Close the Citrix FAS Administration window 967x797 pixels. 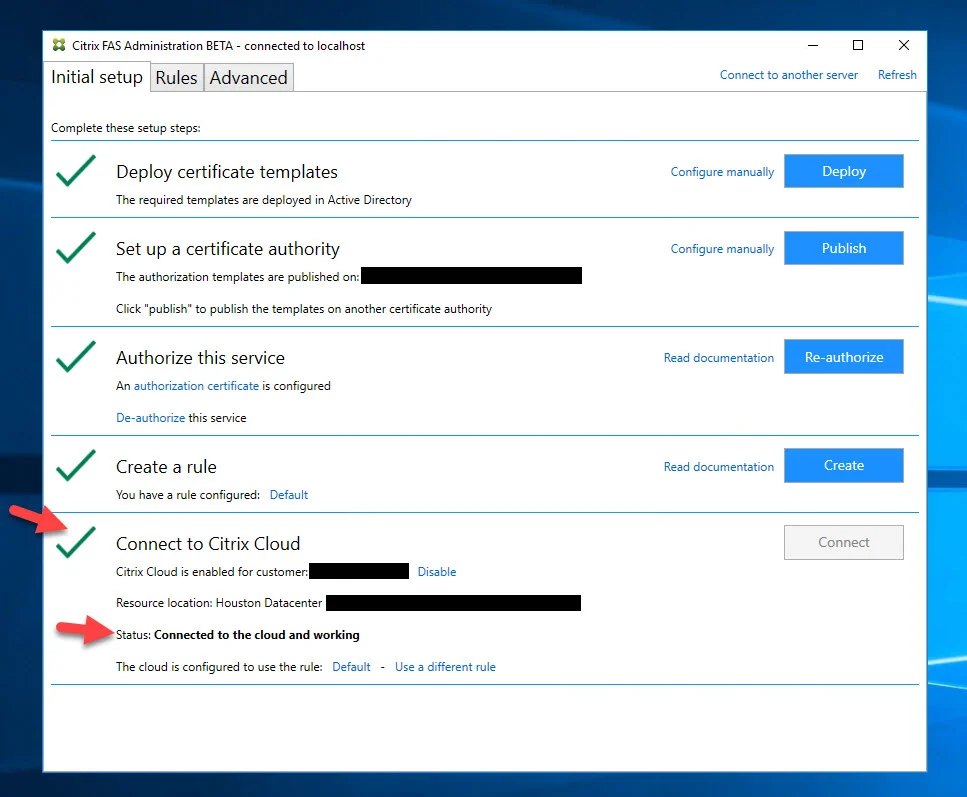[903, 45]
